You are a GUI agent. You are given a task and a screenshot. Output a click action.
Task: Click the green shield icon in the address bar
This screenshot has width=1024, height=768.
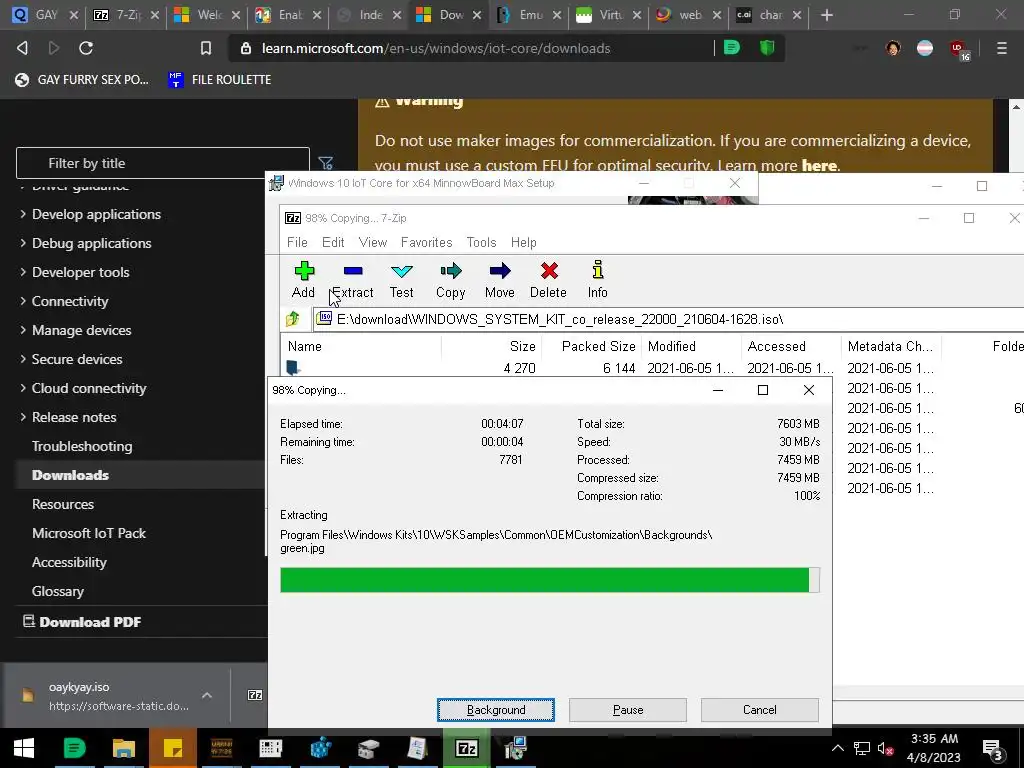[x=767, y=48]
